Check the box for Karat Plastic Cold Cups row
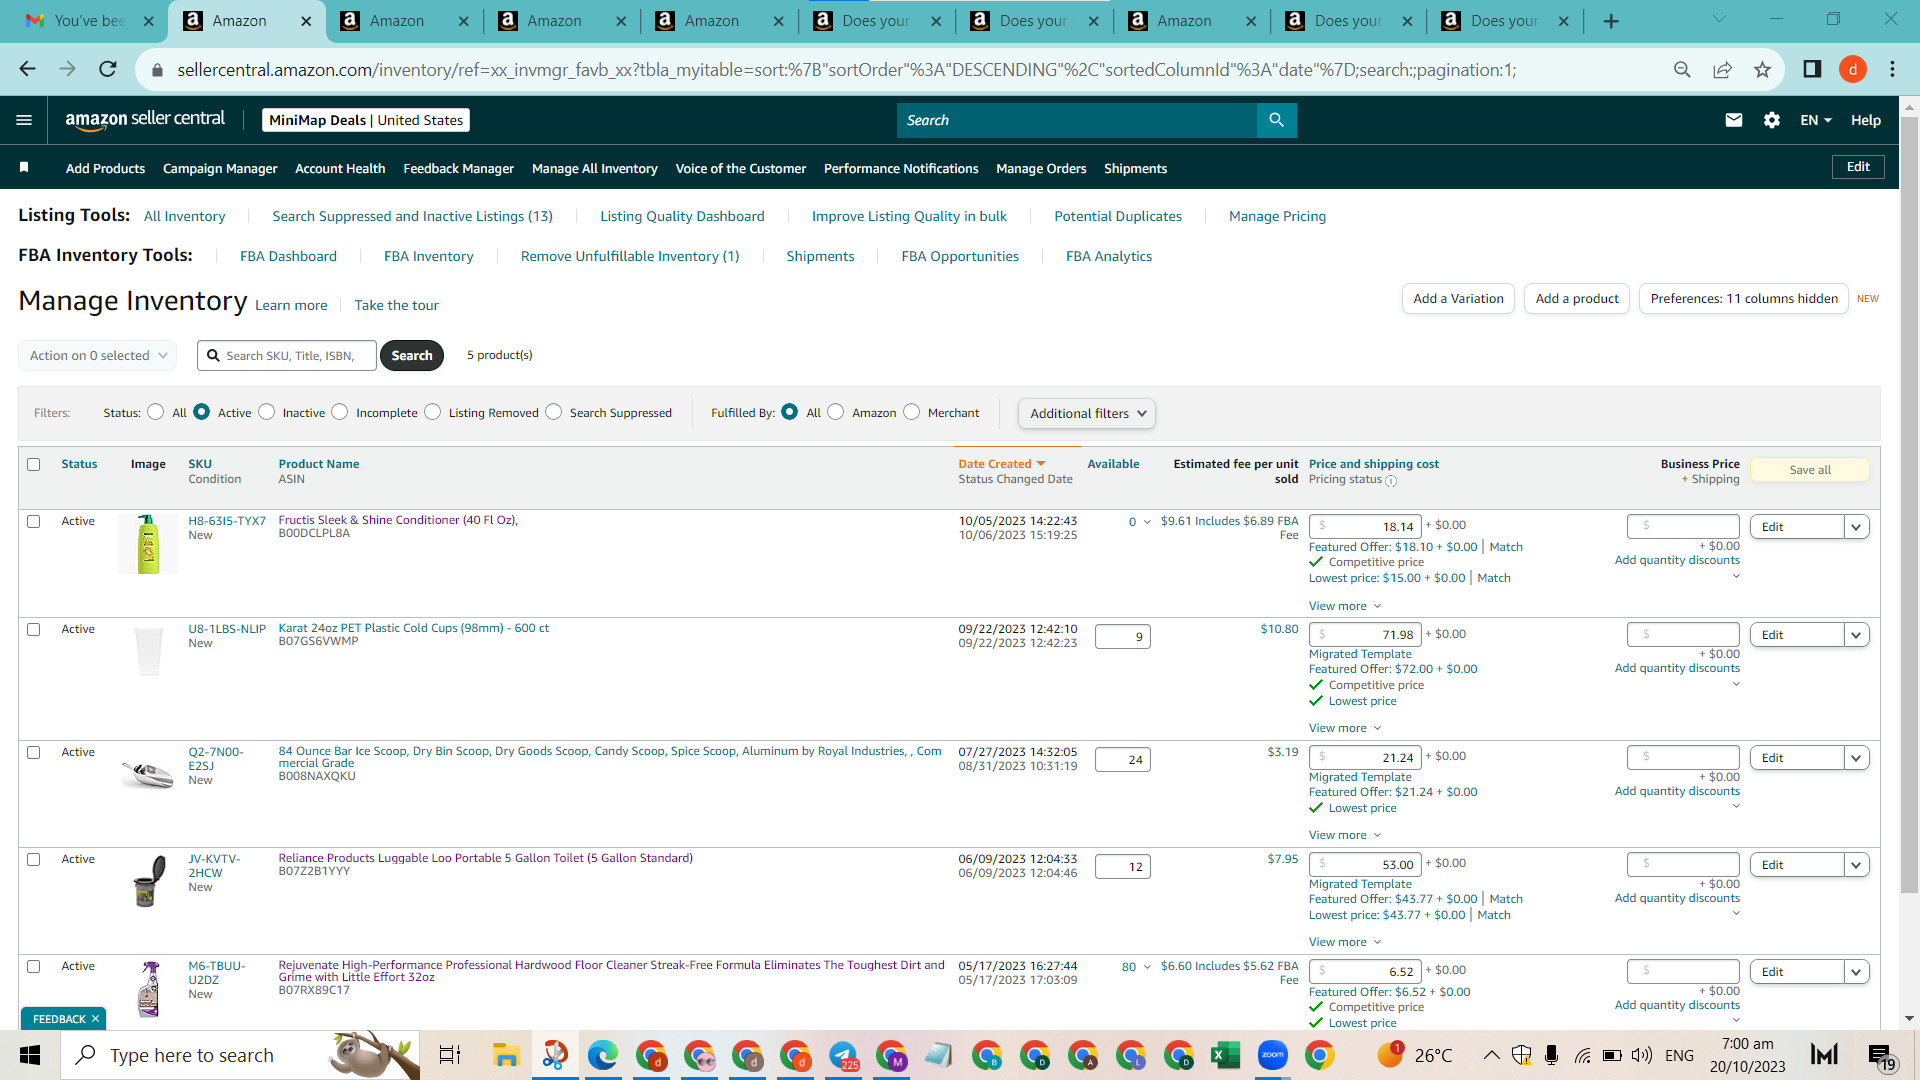The width and height of the screenshot is (1920, 1080). point(34,629)
